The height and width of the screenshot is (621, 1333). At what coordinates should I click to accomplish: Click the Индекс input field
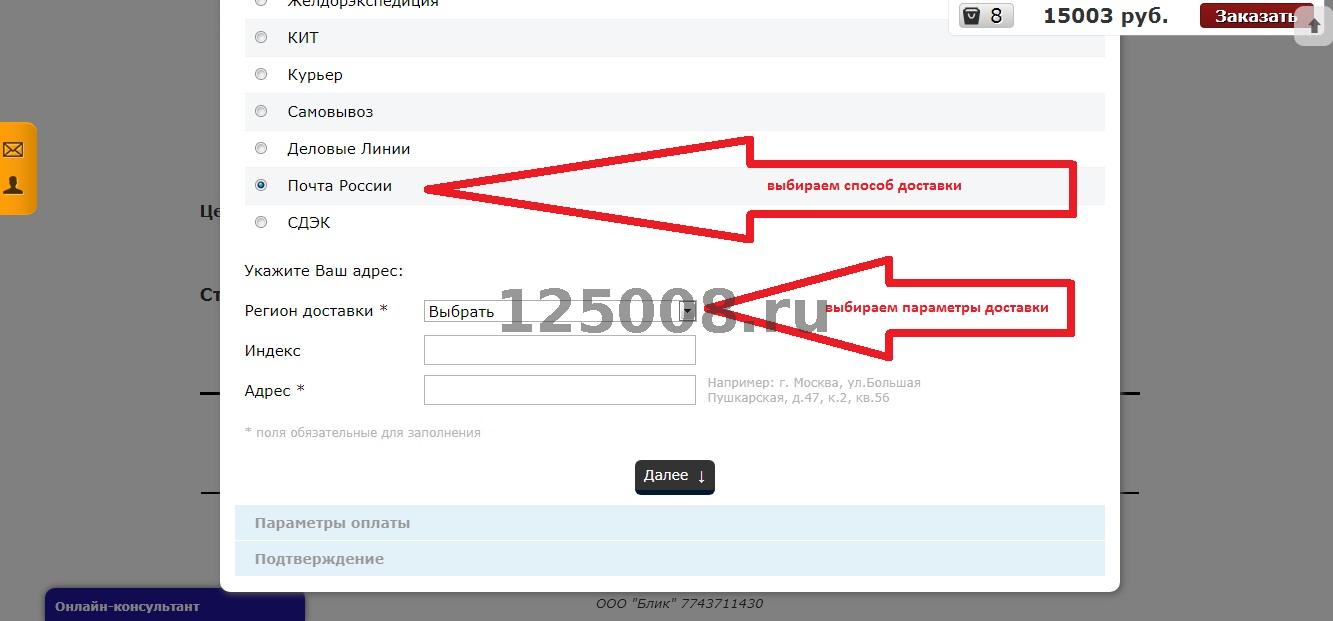[559, 350]
